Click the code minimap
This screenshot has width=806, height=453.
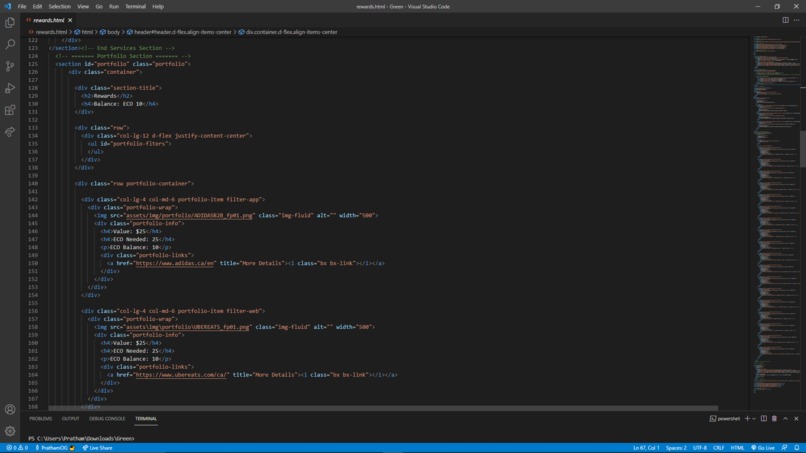776,216
